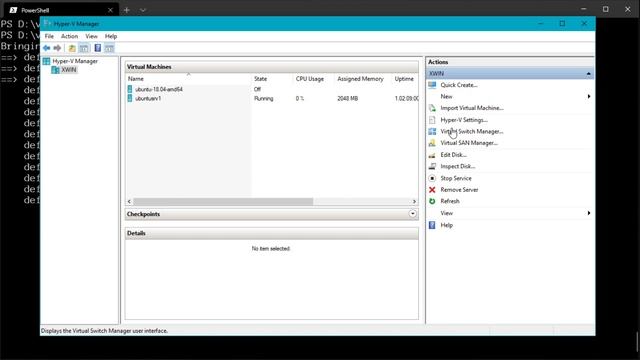The image size is (640, 360).
Task: Select Remove Server action
Action: click(459, 190)
